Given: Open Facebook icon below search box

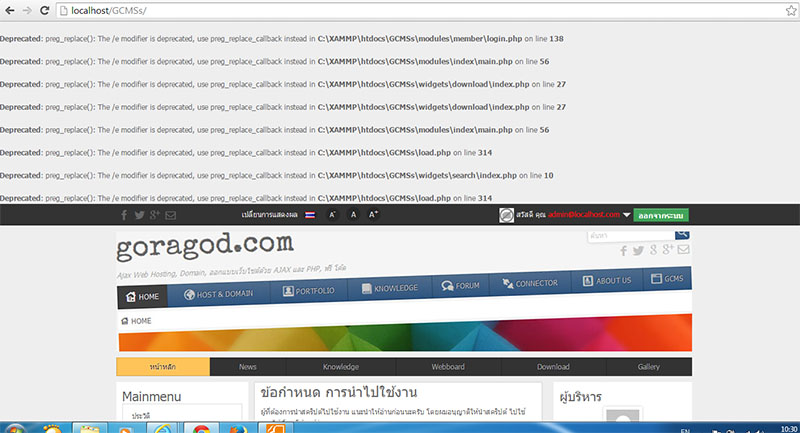Looking at the screenshot, I should tap(623, 250).
